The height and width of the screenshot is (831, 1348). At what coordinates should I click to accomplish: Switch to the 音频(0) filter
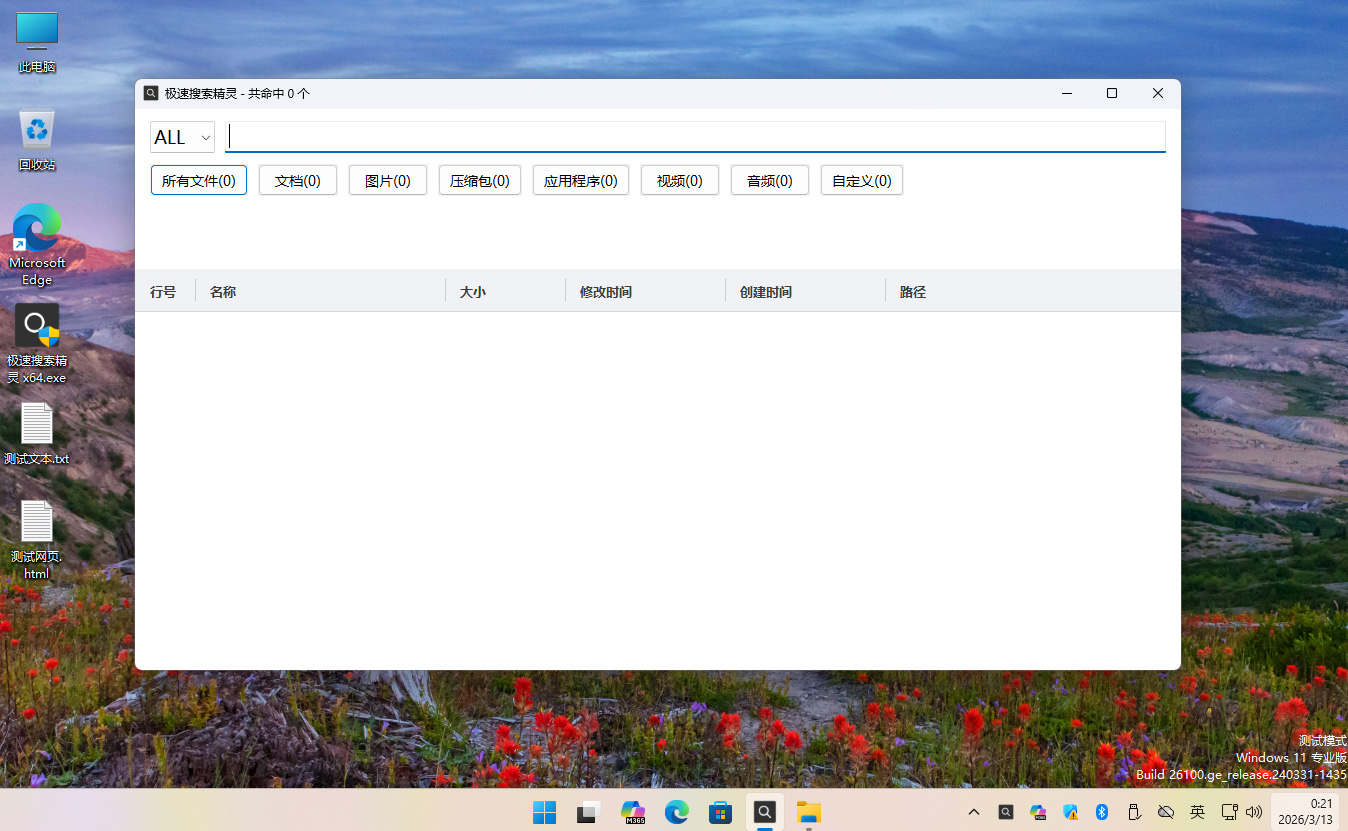[x=770, y=181]
